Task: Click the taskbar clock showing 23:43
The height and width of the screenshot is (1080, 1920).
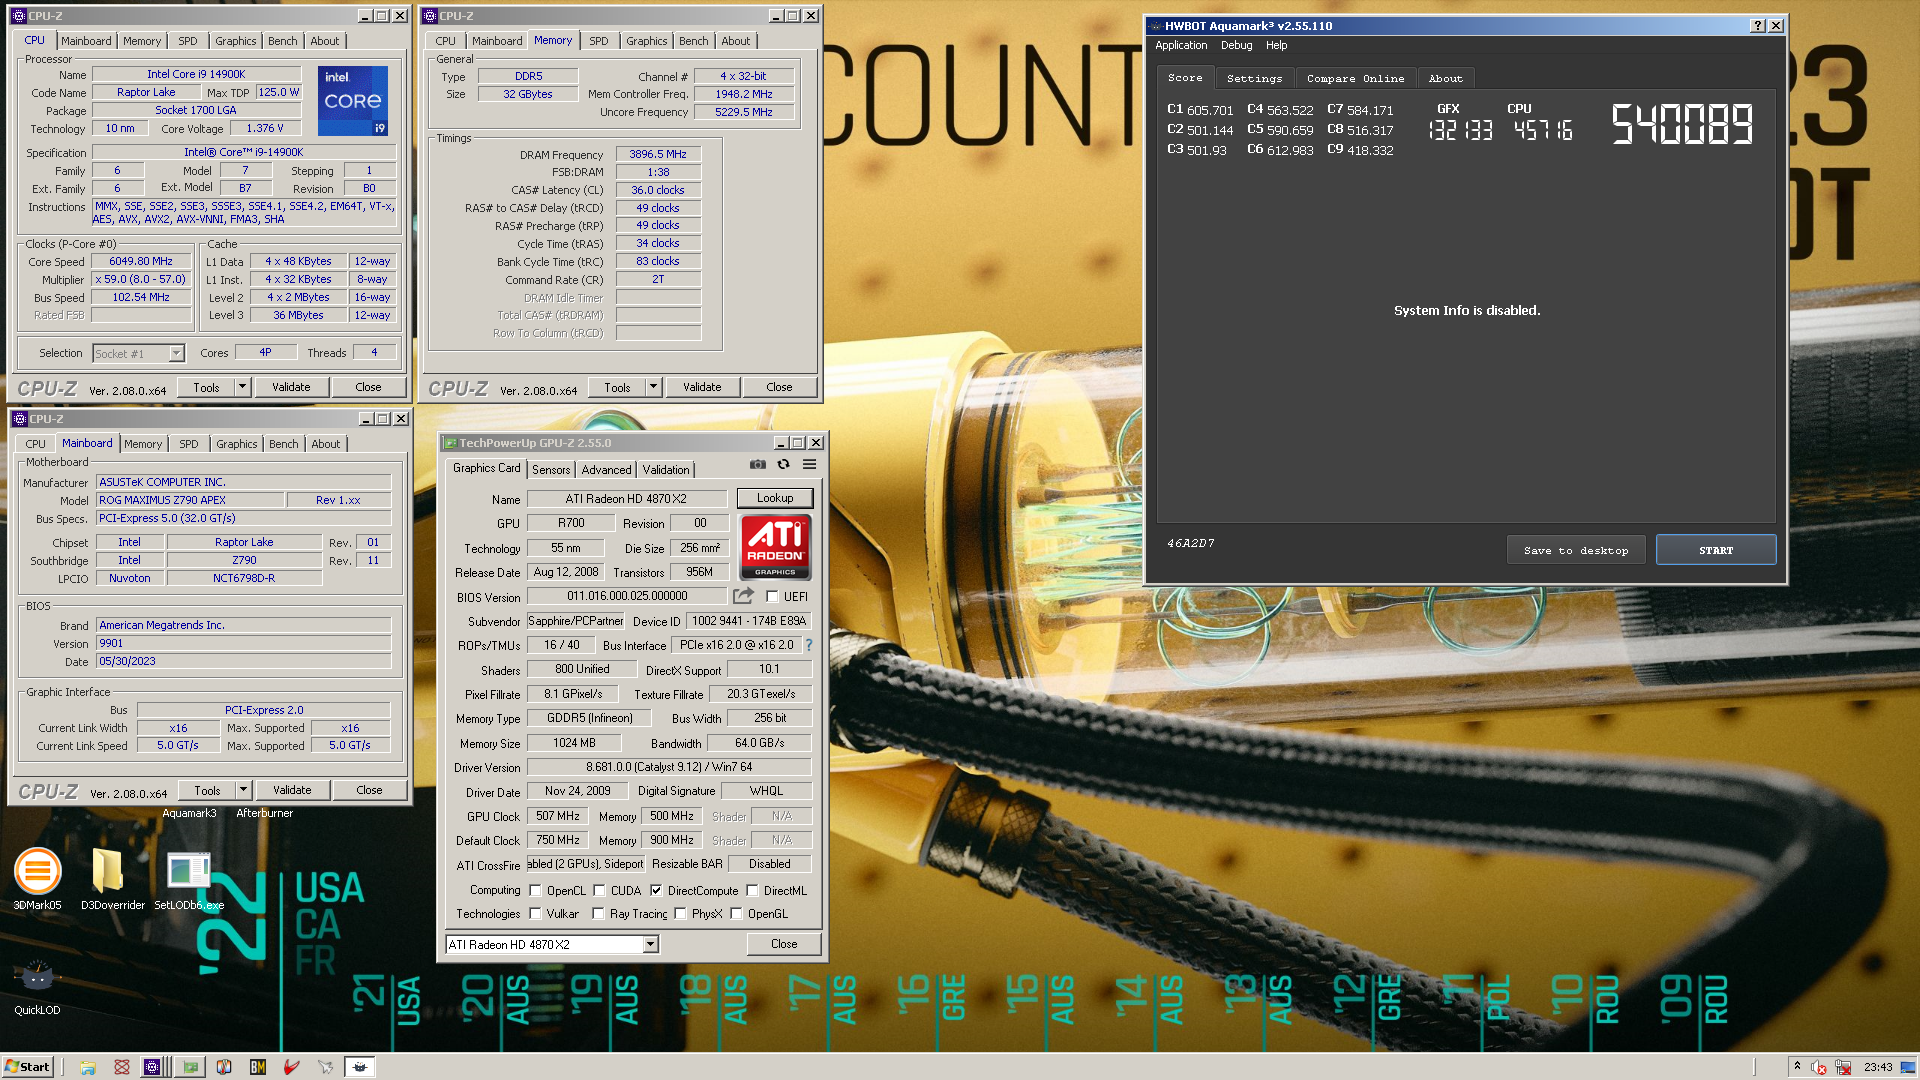Action: pos(1878,1067)
